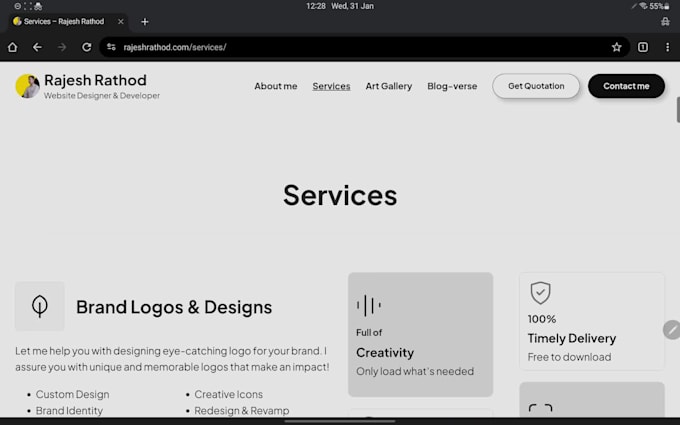Click 'Free to download' text

(x=569, y=357)
